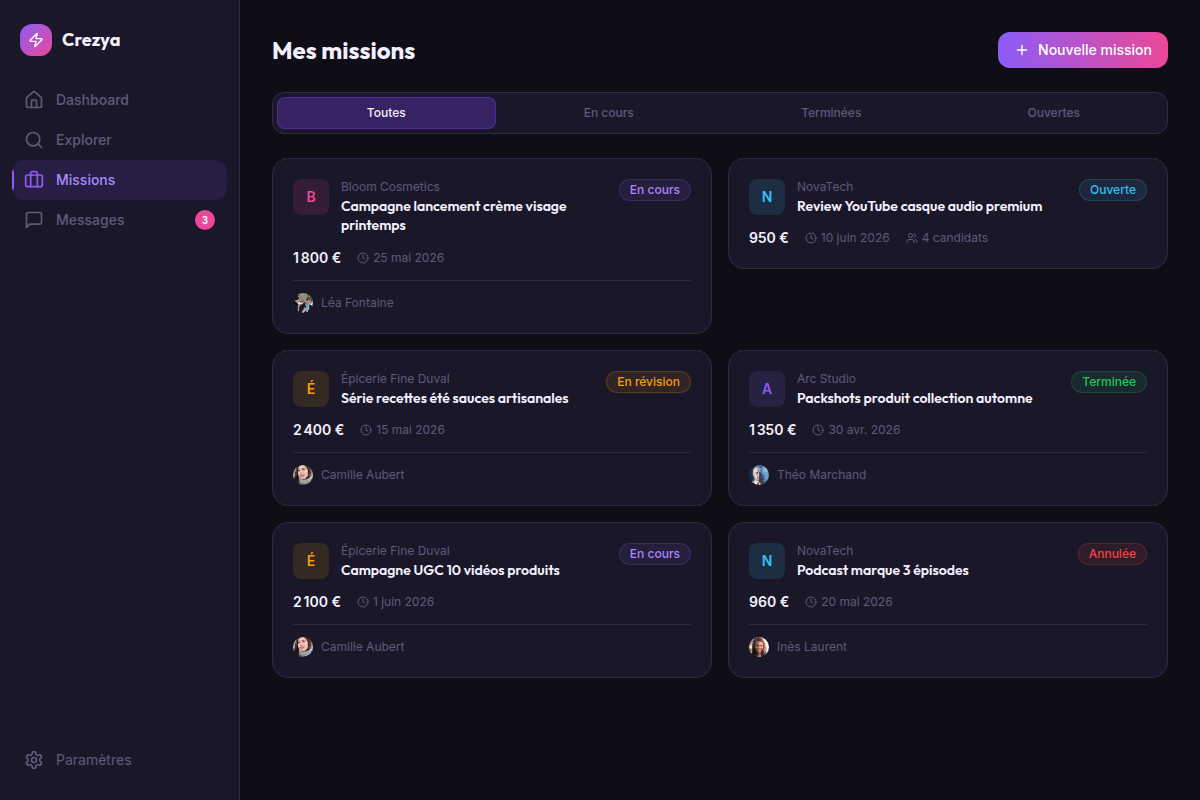Viewport: 1200px width, 800px height.
Task: Switch to the Ouvertes tab
Action: pos(1053,113)
